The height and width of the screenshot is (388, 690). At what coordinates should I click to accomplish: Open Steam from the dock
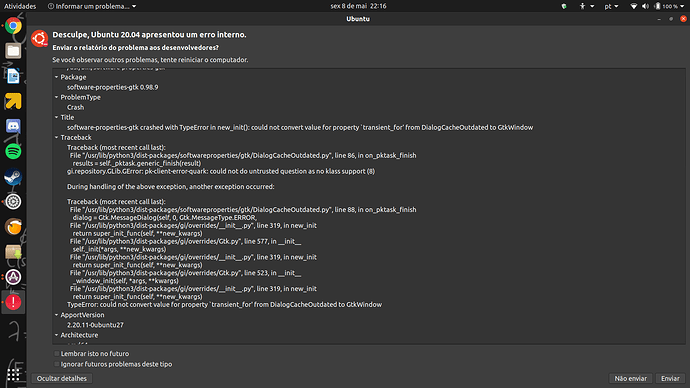[13, 177]
